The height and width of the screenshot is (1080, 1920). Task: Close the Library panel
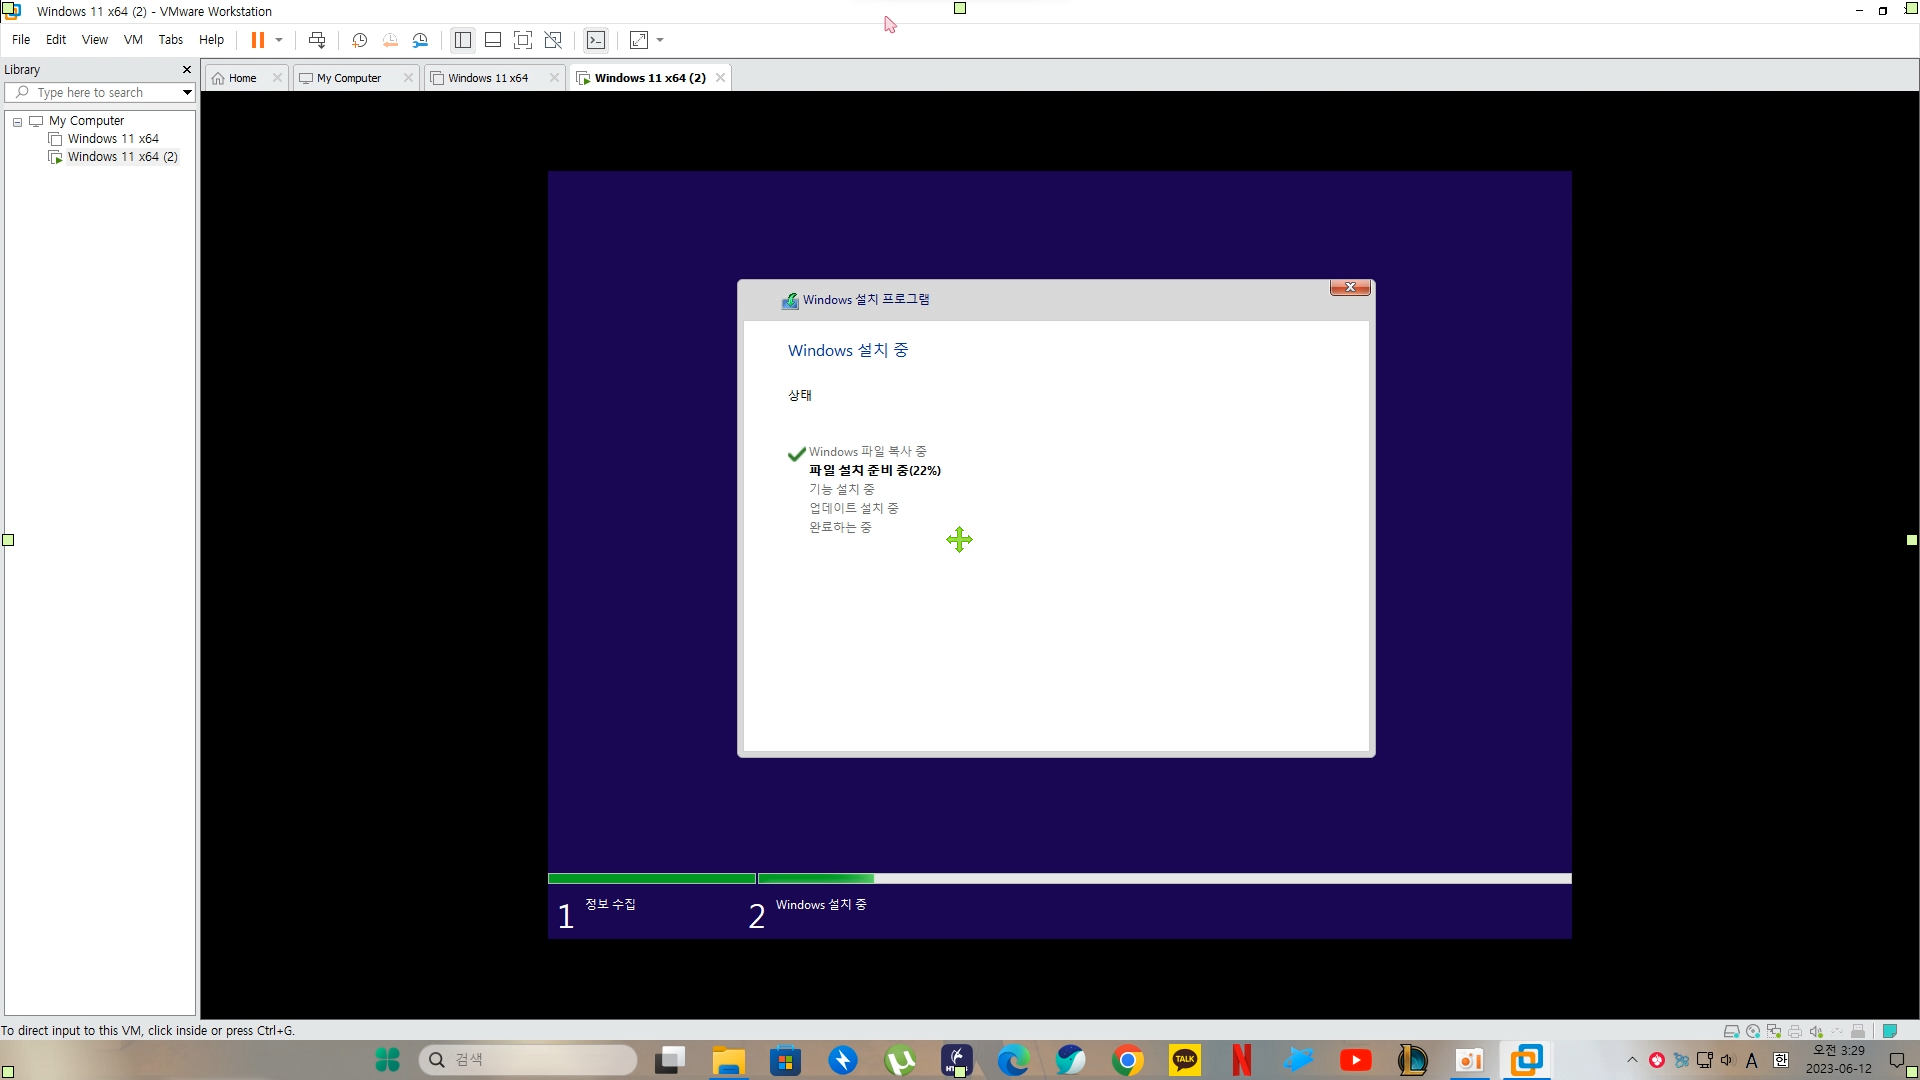pos(186,70)
